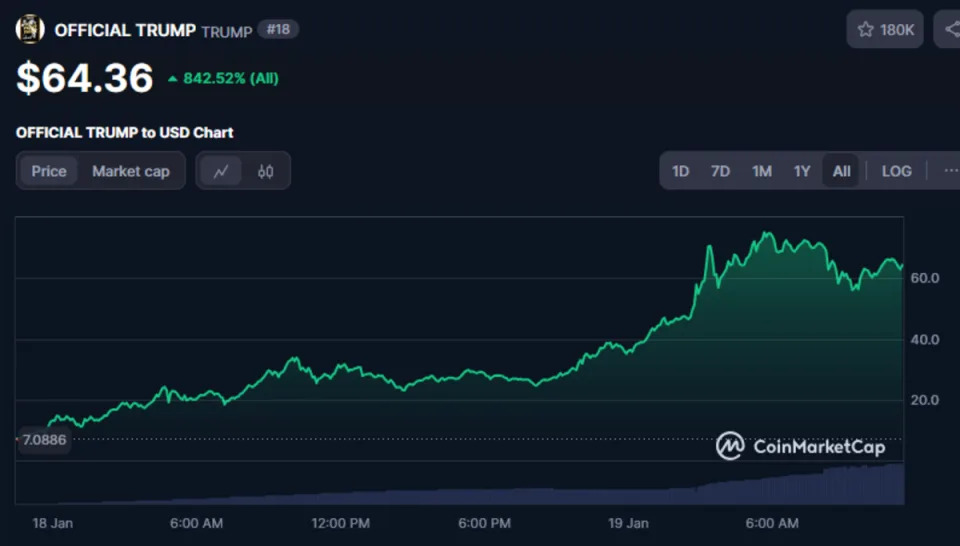Screen dimensions: 960x546
Task: Click the 60.0 y-axis label
Action: pyautogui.click(x=924, y=278)
